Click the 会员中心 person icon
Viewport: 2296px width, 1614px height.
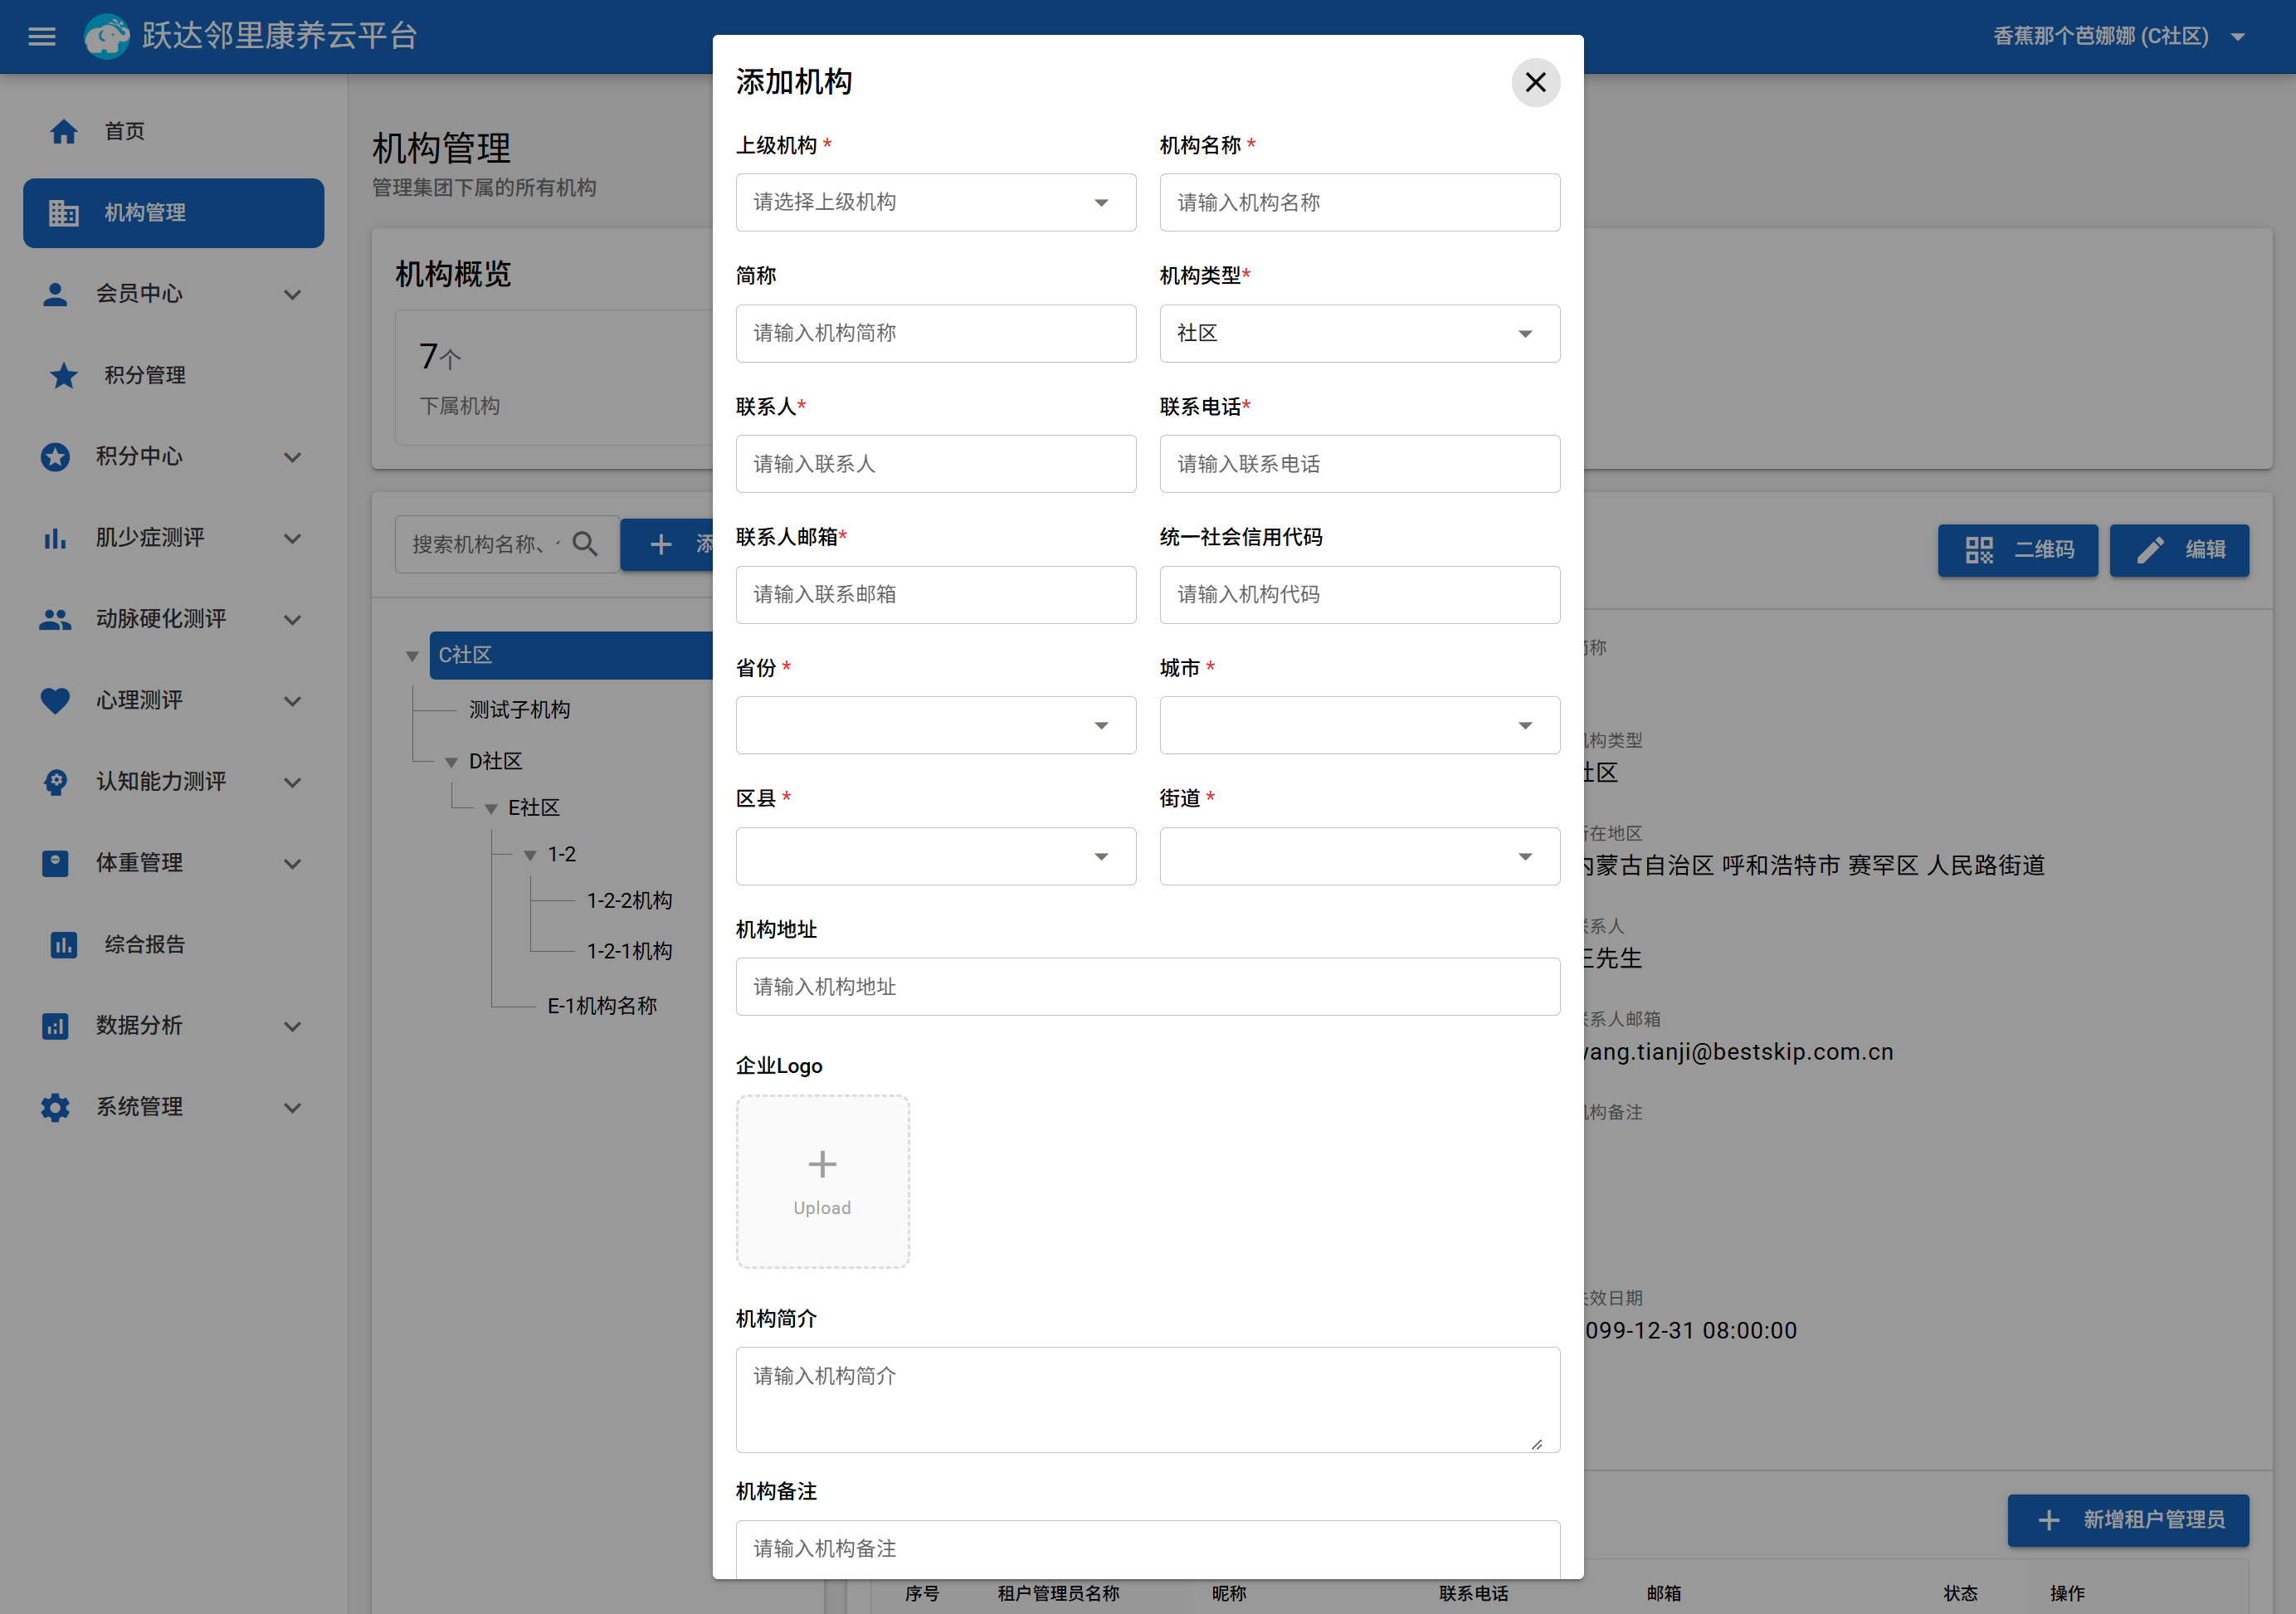pos(55,294)
